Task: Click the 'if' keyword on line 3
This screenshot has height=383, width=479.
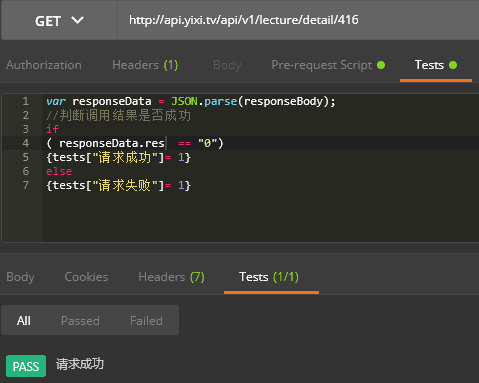Action: coord(52,129)
